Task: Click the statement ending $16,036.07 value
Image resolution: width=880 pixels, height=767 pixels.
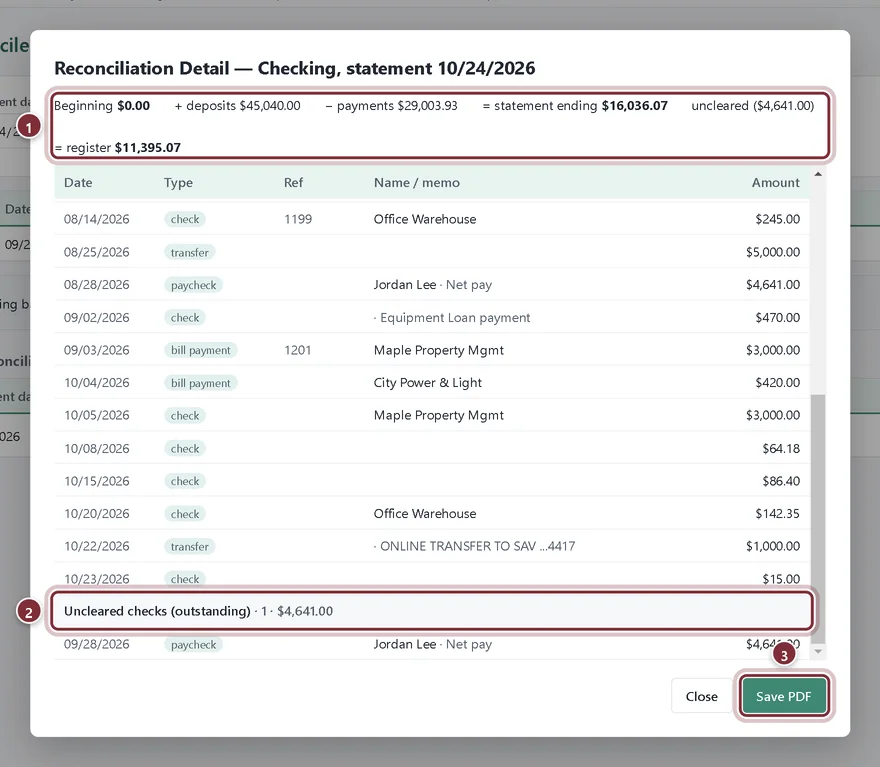Action: (635, 105)
